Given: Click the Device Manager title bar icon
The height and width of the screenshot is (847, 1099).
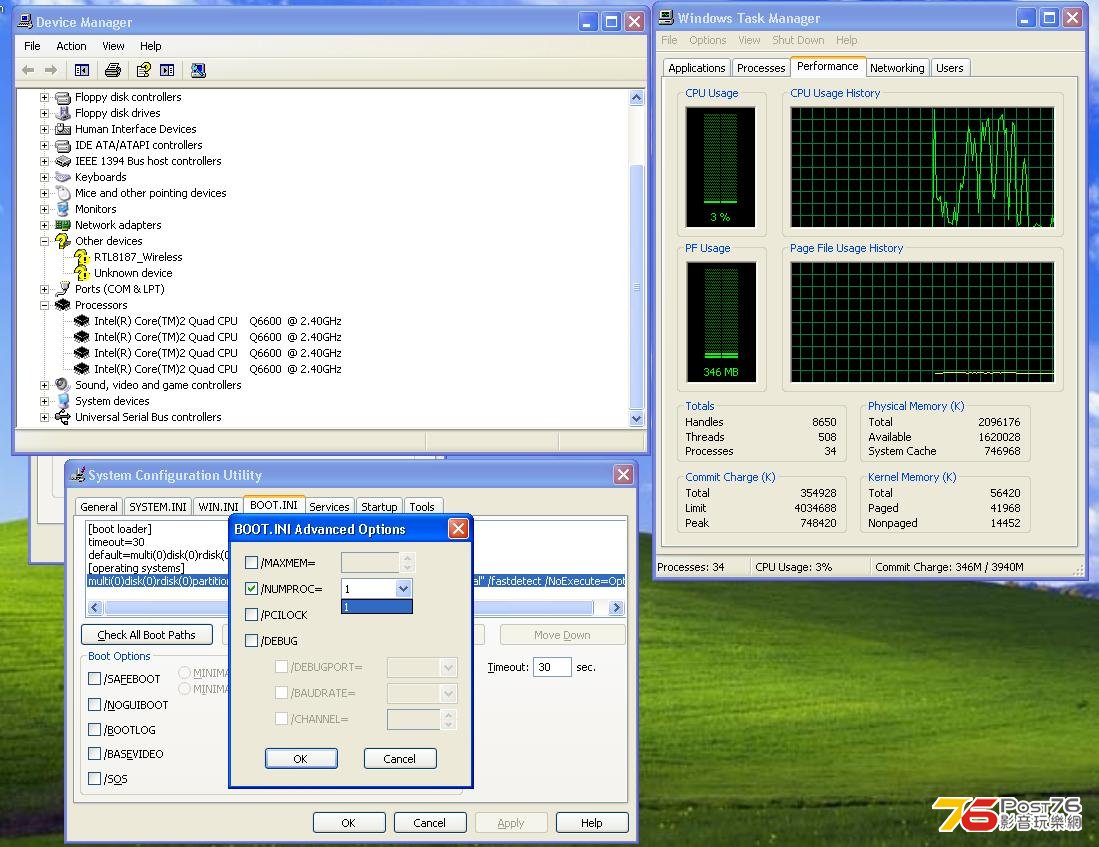Looking at the screenshot, I should 25,22.
